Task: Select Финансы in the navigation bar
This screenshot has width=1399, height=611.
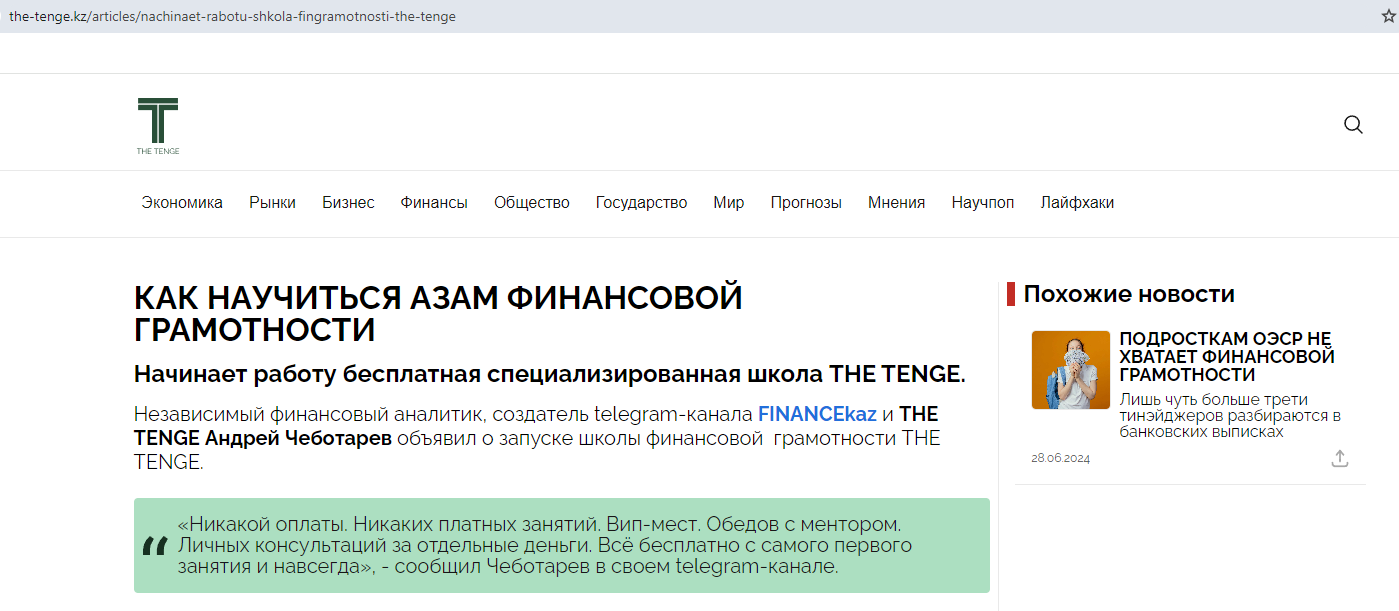Action: click(434, 203)
